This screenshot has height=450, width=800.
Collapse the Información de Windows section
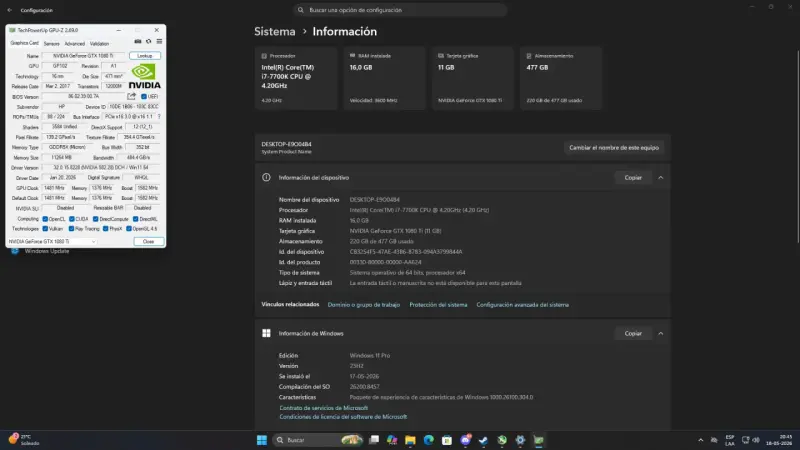(x=661, y=333)
